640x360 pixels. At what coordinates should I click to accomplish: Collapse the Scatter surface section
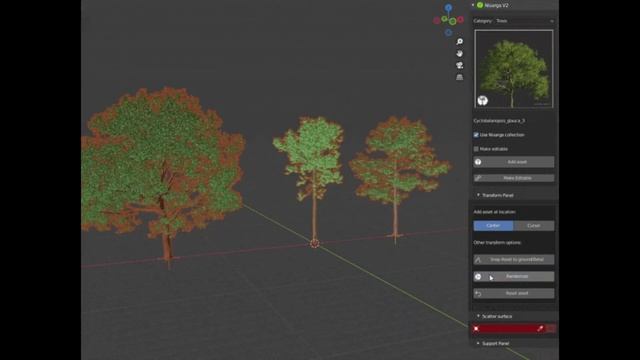pos(478,316)
